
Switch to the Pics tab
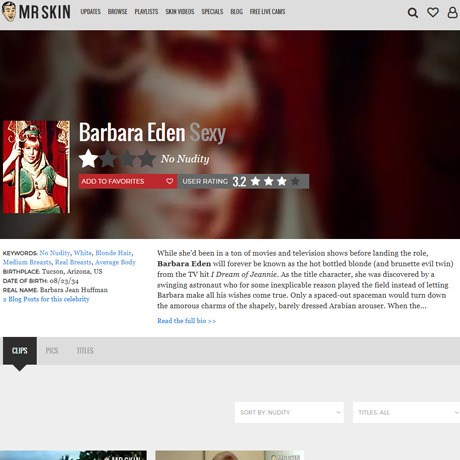click(52, 351)
